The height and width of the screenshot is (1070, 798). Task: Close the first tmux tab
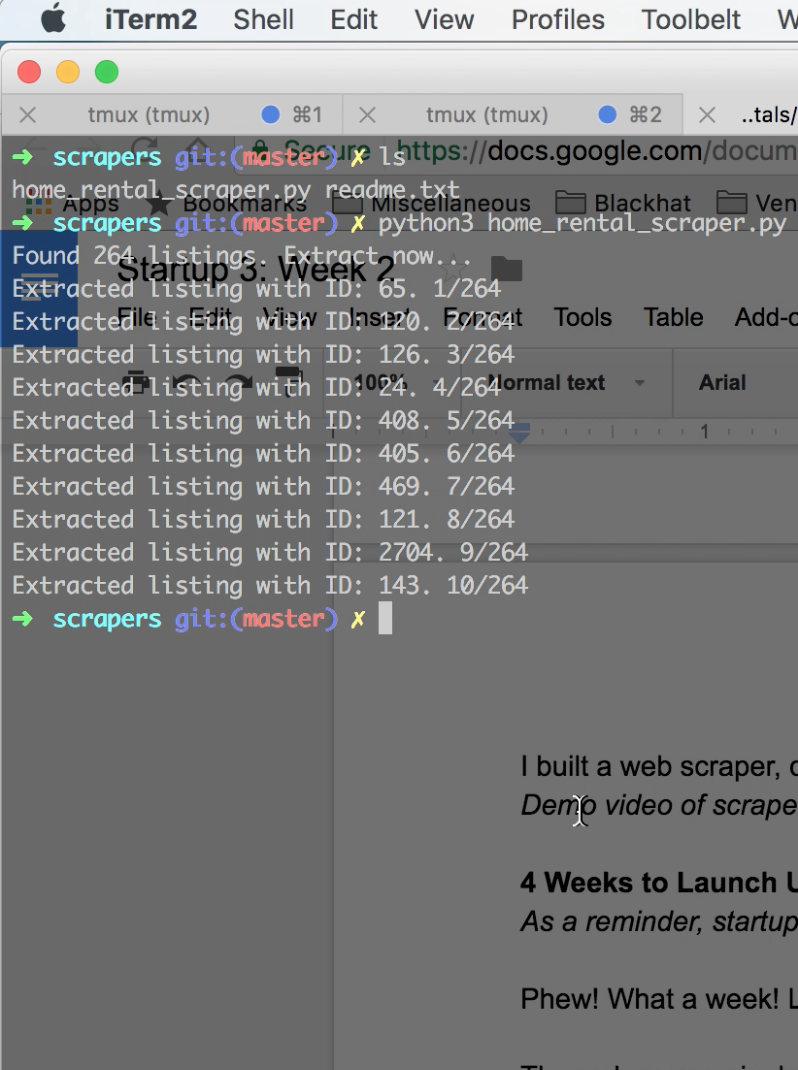pyautogui.click(x=28, y=115)
